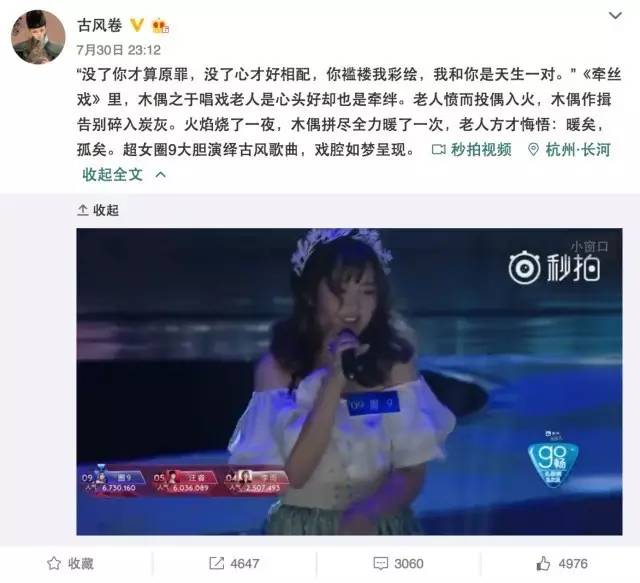Viewport: 640px width, 583px height.
Task: Switch to 小窗口 small window mode
Action: [590, 246]
